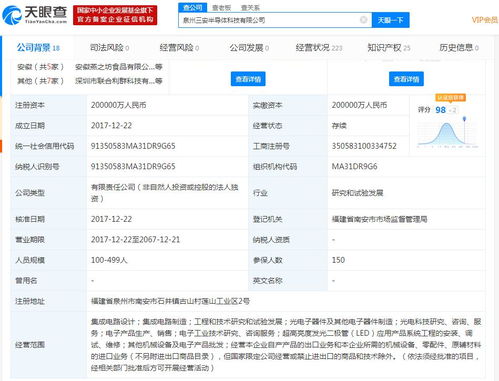Click the registered capital value beside 注册资本

point(118,105)
